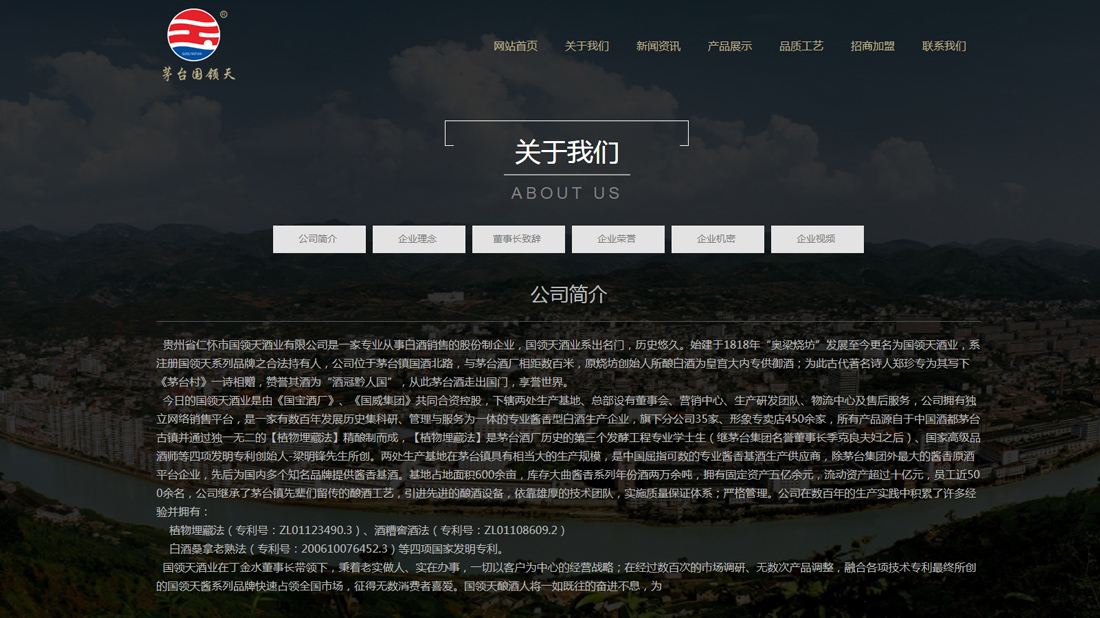Select the 公司简介 tab button

(x=319, y=239)
